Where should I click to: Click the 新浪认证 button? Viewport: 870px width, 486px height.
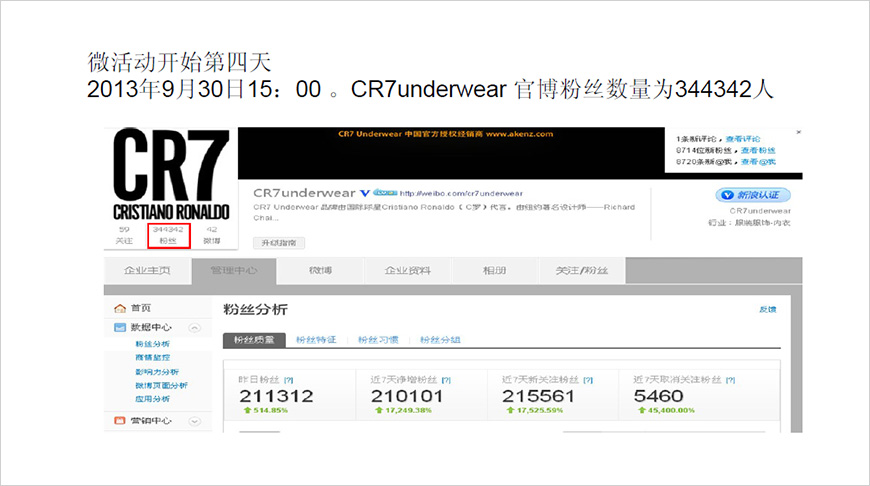(752, 195)
